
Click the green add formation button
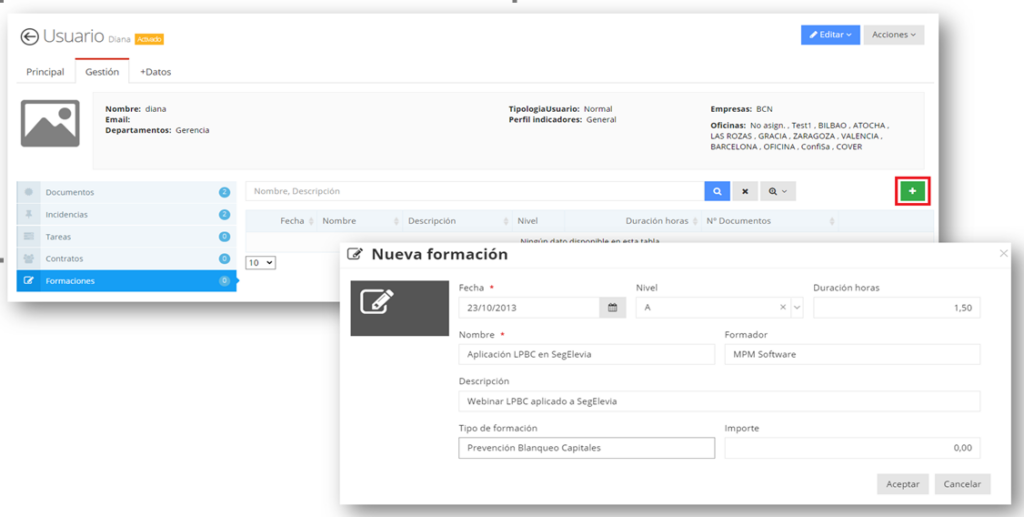pyautogui.click(x=912, y=191)
